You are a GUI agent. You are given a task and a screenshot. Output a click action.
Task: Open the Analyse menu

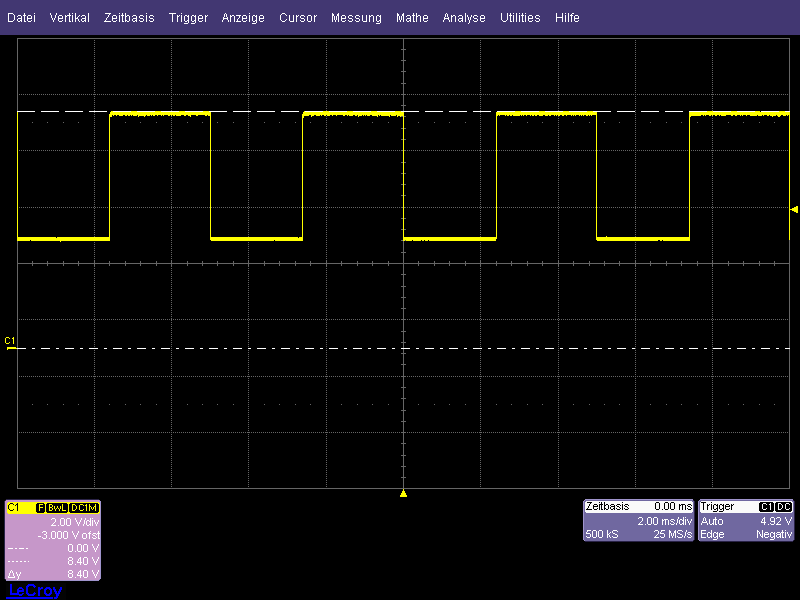coord(464,18)
